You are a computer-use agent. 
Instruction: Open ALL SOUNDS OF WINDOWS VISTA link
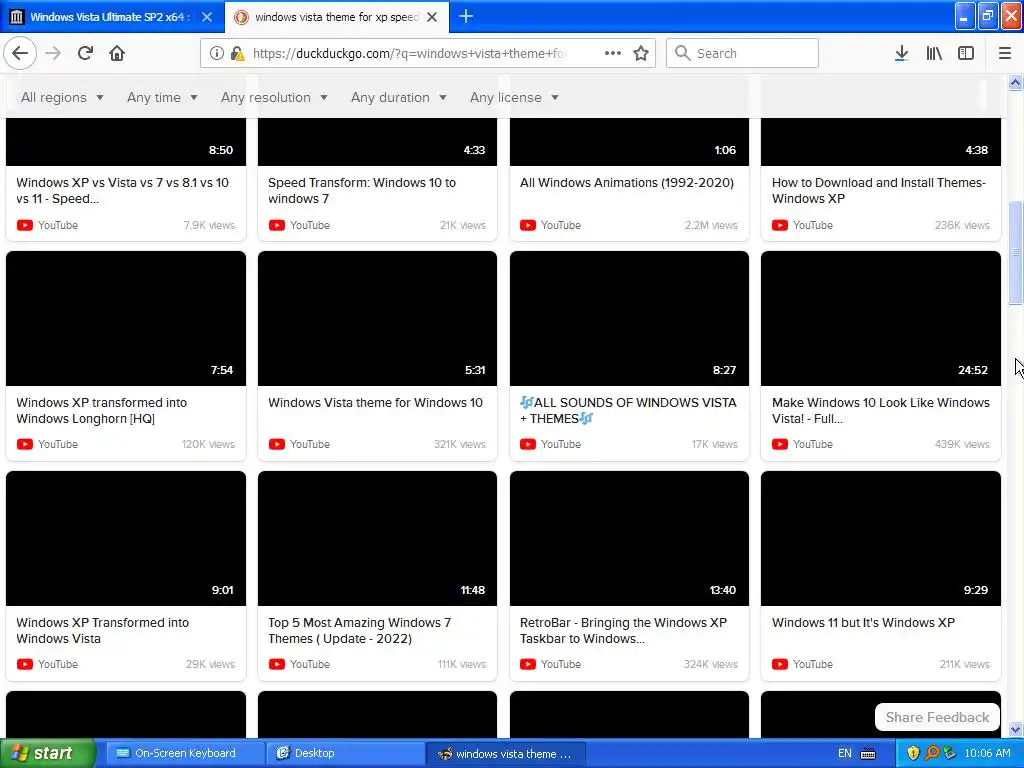(x=628, y=411)
